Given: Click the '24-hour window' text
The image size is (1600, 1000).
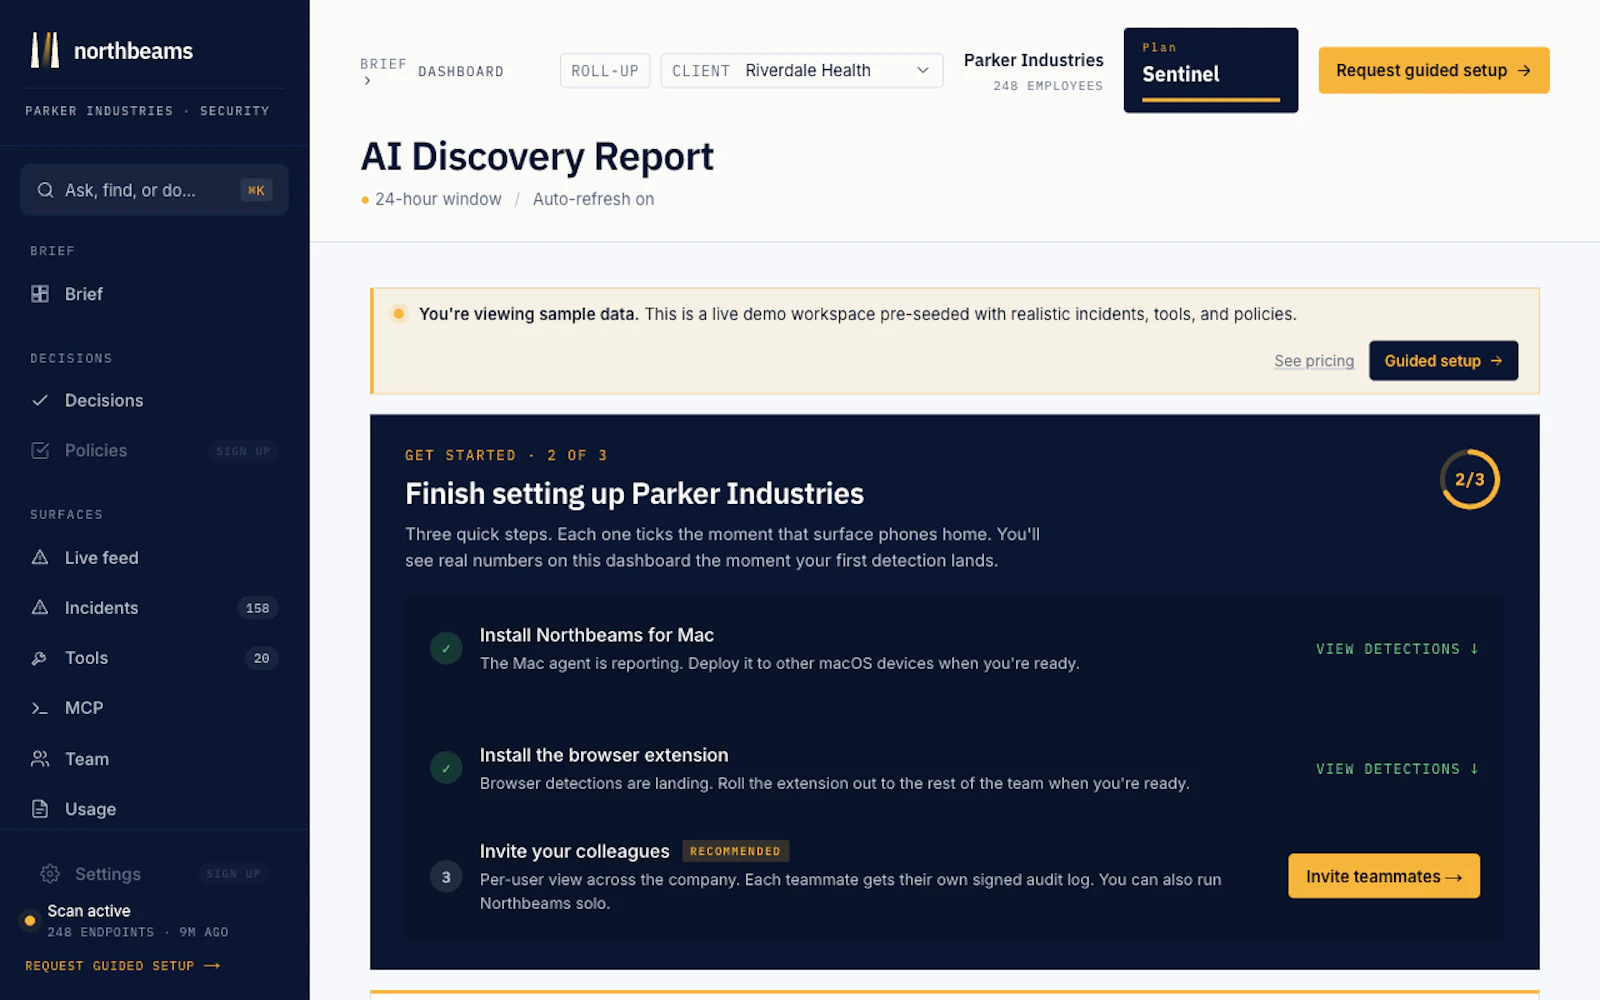Looking at the screenshot, I should (x=438, y=199).
